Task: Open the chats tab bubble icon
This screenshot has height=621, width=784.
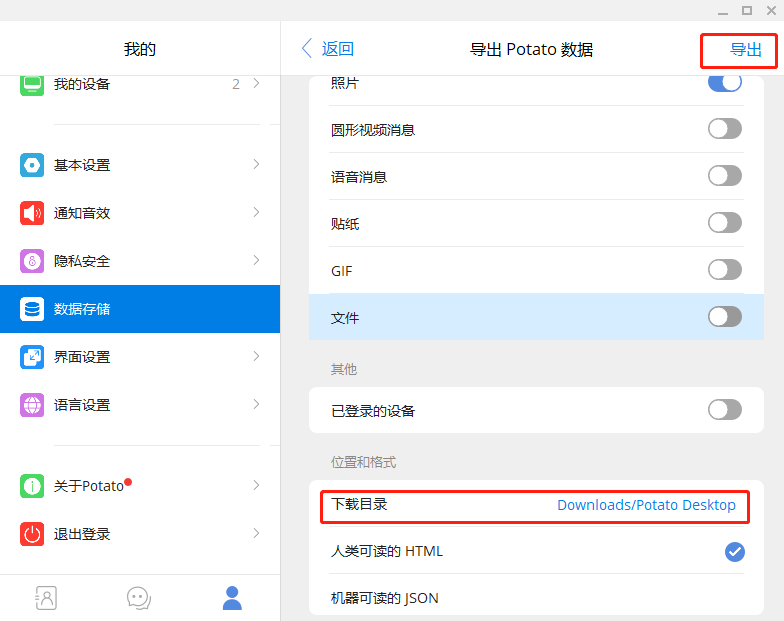Action: tap(139, 598)
